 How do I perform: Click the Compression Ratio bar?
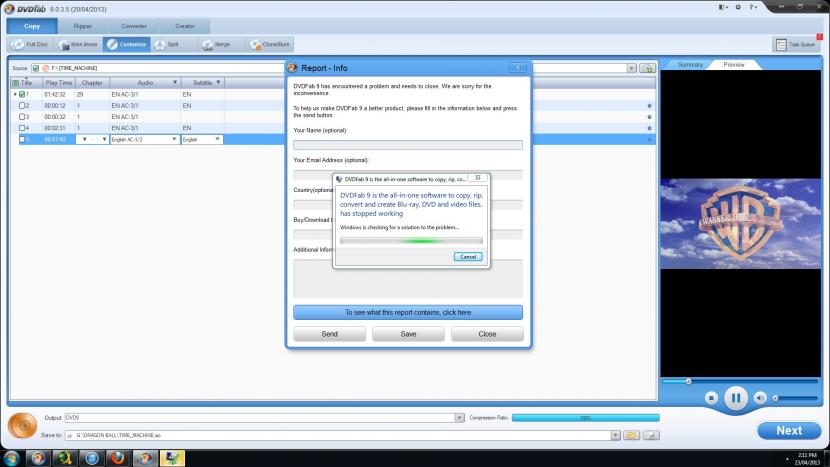tap(585, 418)
